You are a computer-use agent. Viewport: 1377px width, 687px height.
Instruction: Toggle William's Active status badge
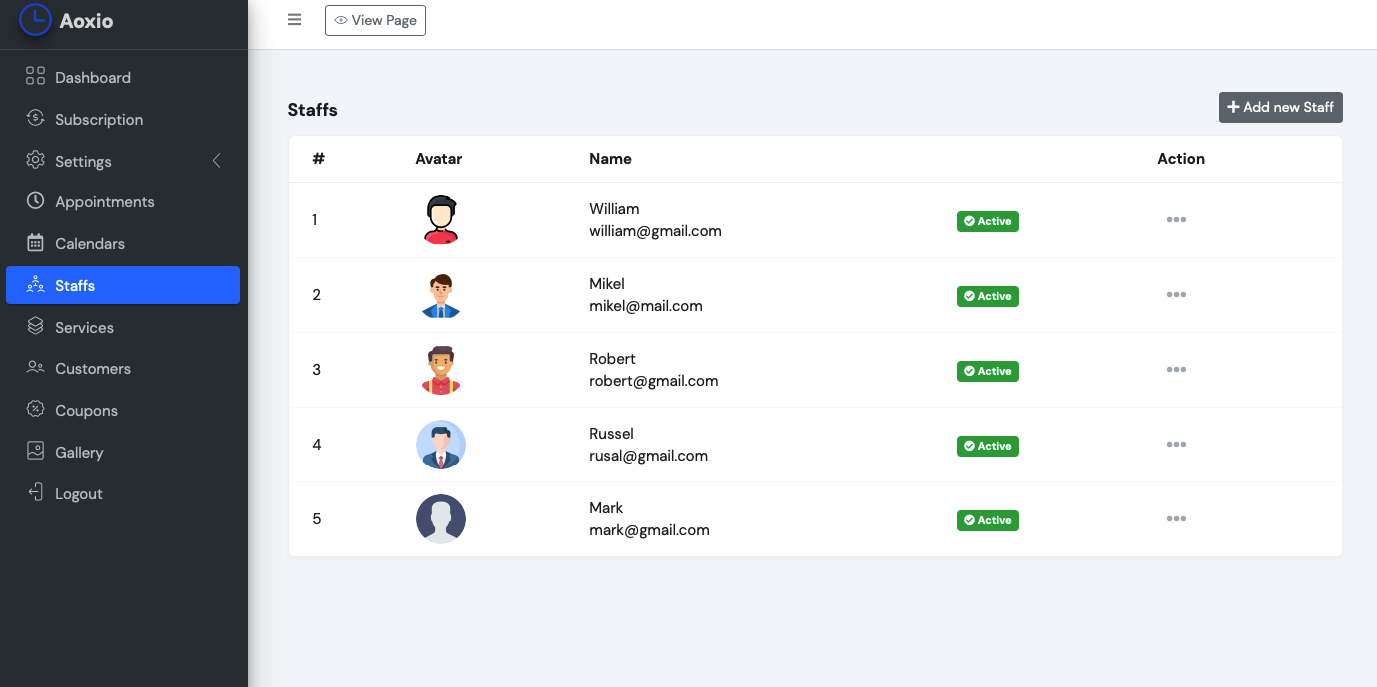(987, 221)
